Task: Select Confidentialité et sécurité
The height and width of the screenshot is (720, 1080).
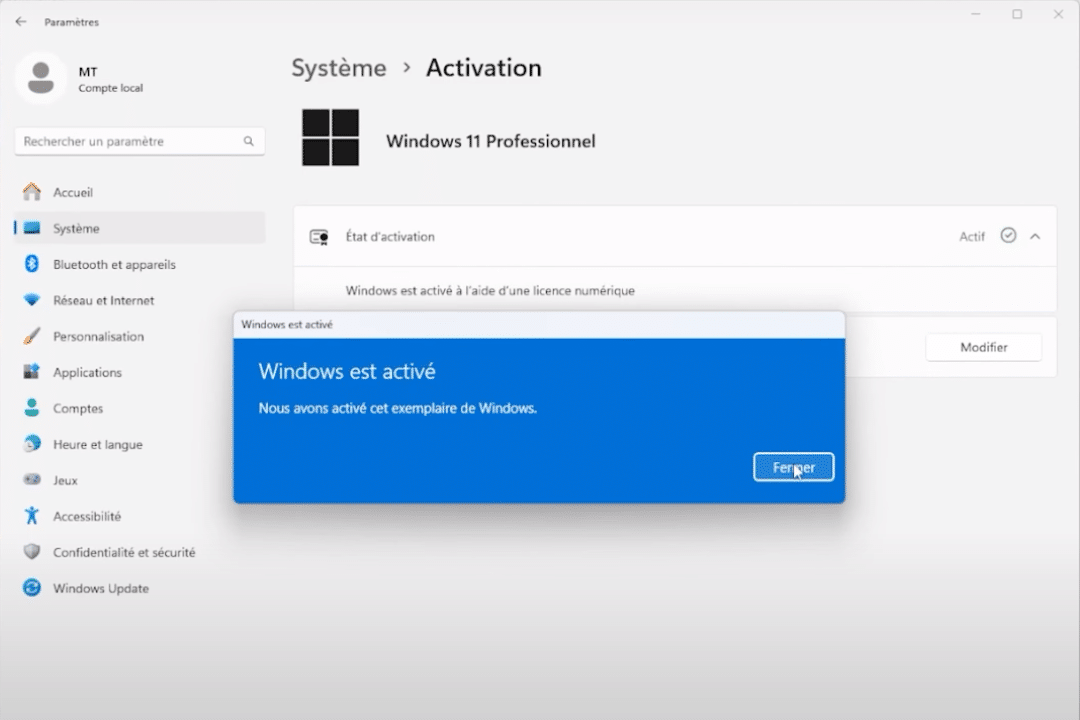Action: pos(122,552)
